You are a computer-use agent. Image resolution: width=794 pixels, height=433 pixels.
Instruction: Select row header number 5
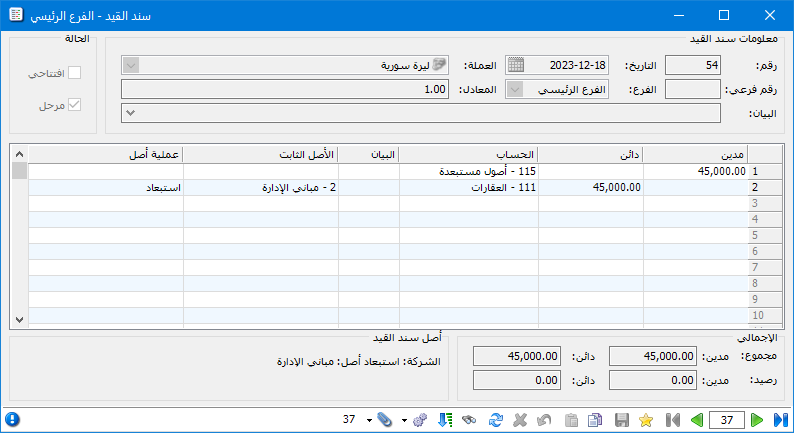pyautogui.click(x=764, y=235)
